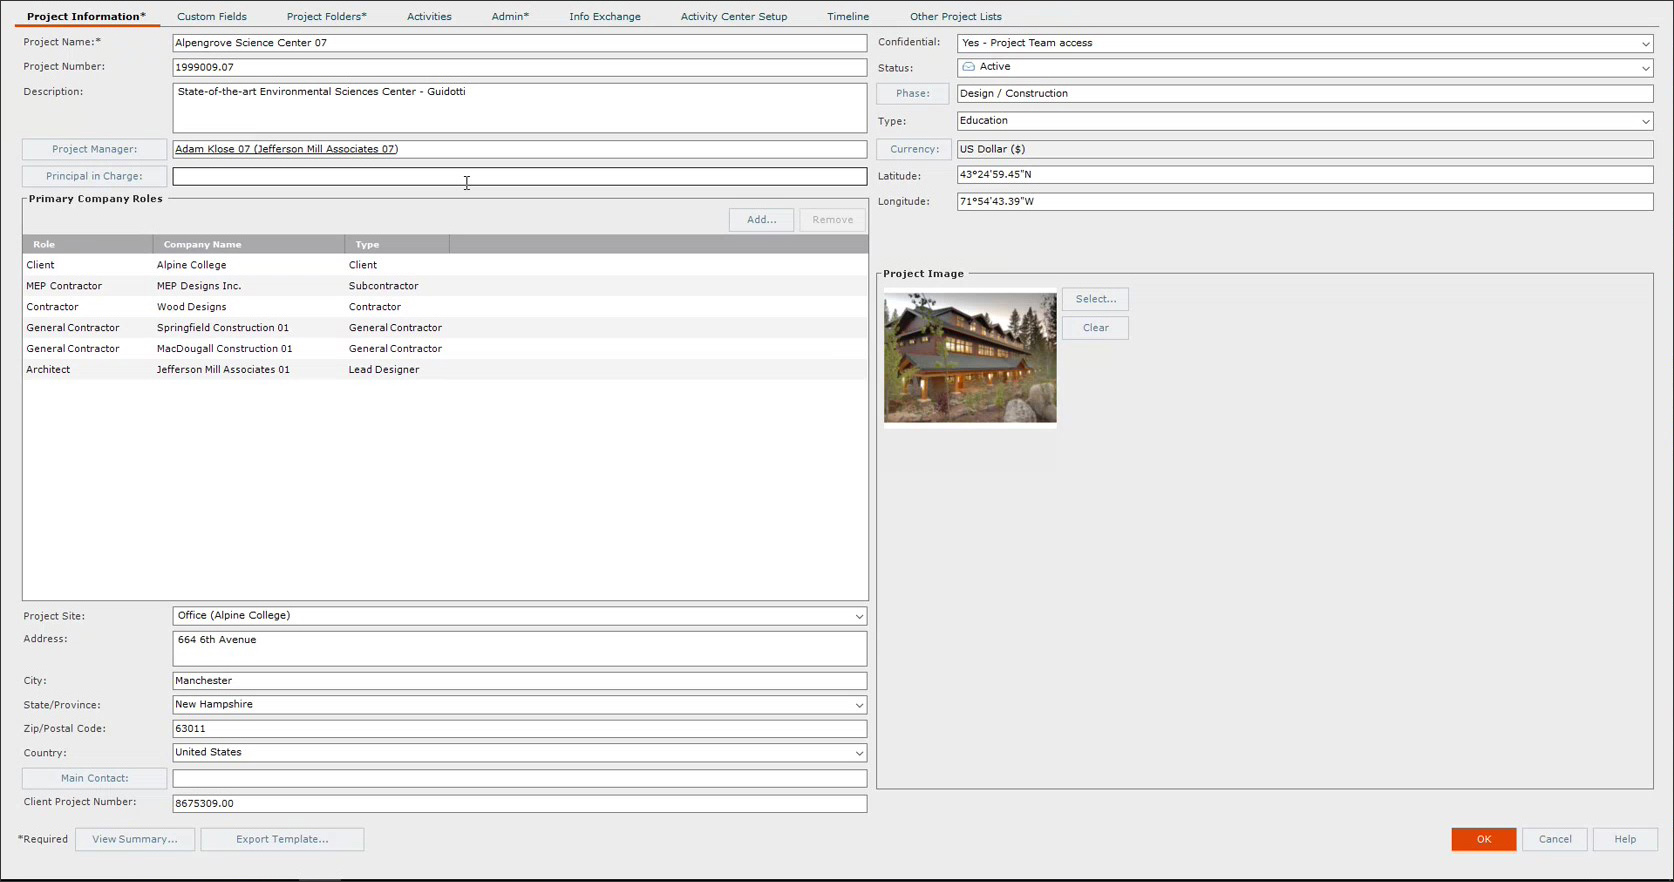Click Remove in Primary Company Roles
This screenshot has height=882, width=1674.
coord(833,220)
